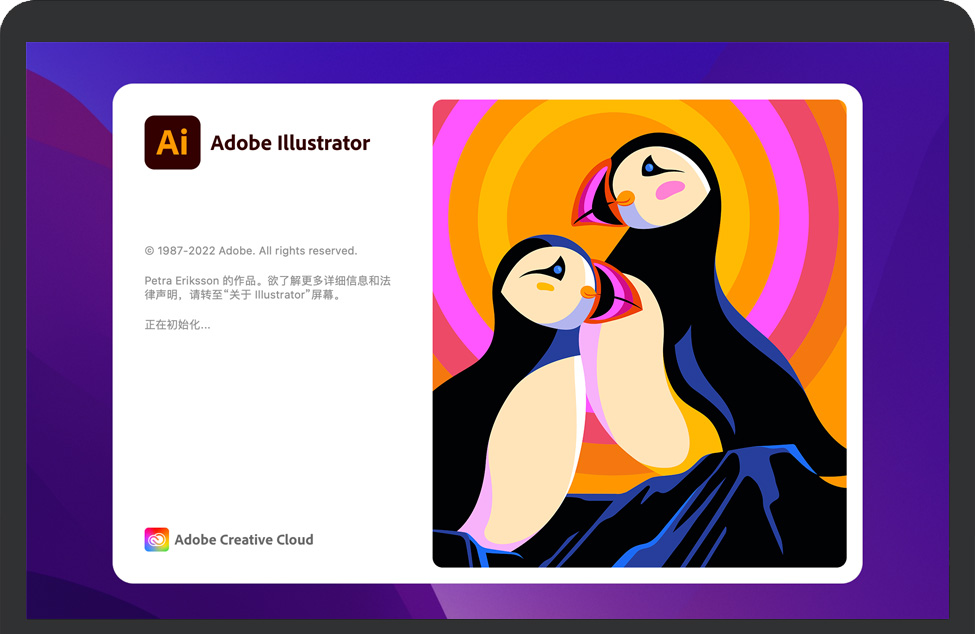This screenshot has width=975, height=634.
Task: Click the 1987-2022 Adobe copyright line
Action: (250, 251)
